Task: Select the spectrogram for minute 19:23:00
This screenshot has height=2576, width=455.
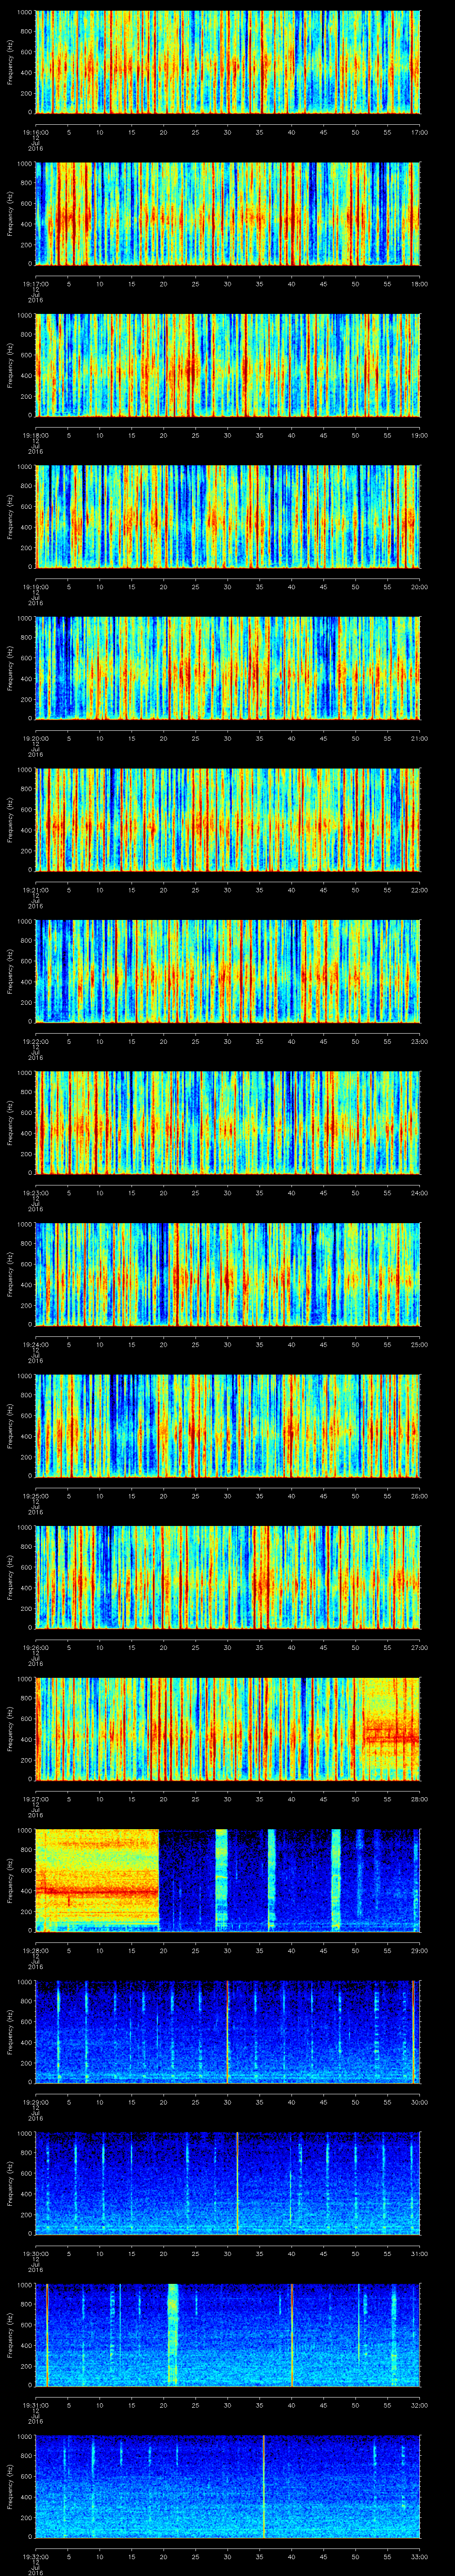Action: pyautogui.click(x=227, y=1123)
